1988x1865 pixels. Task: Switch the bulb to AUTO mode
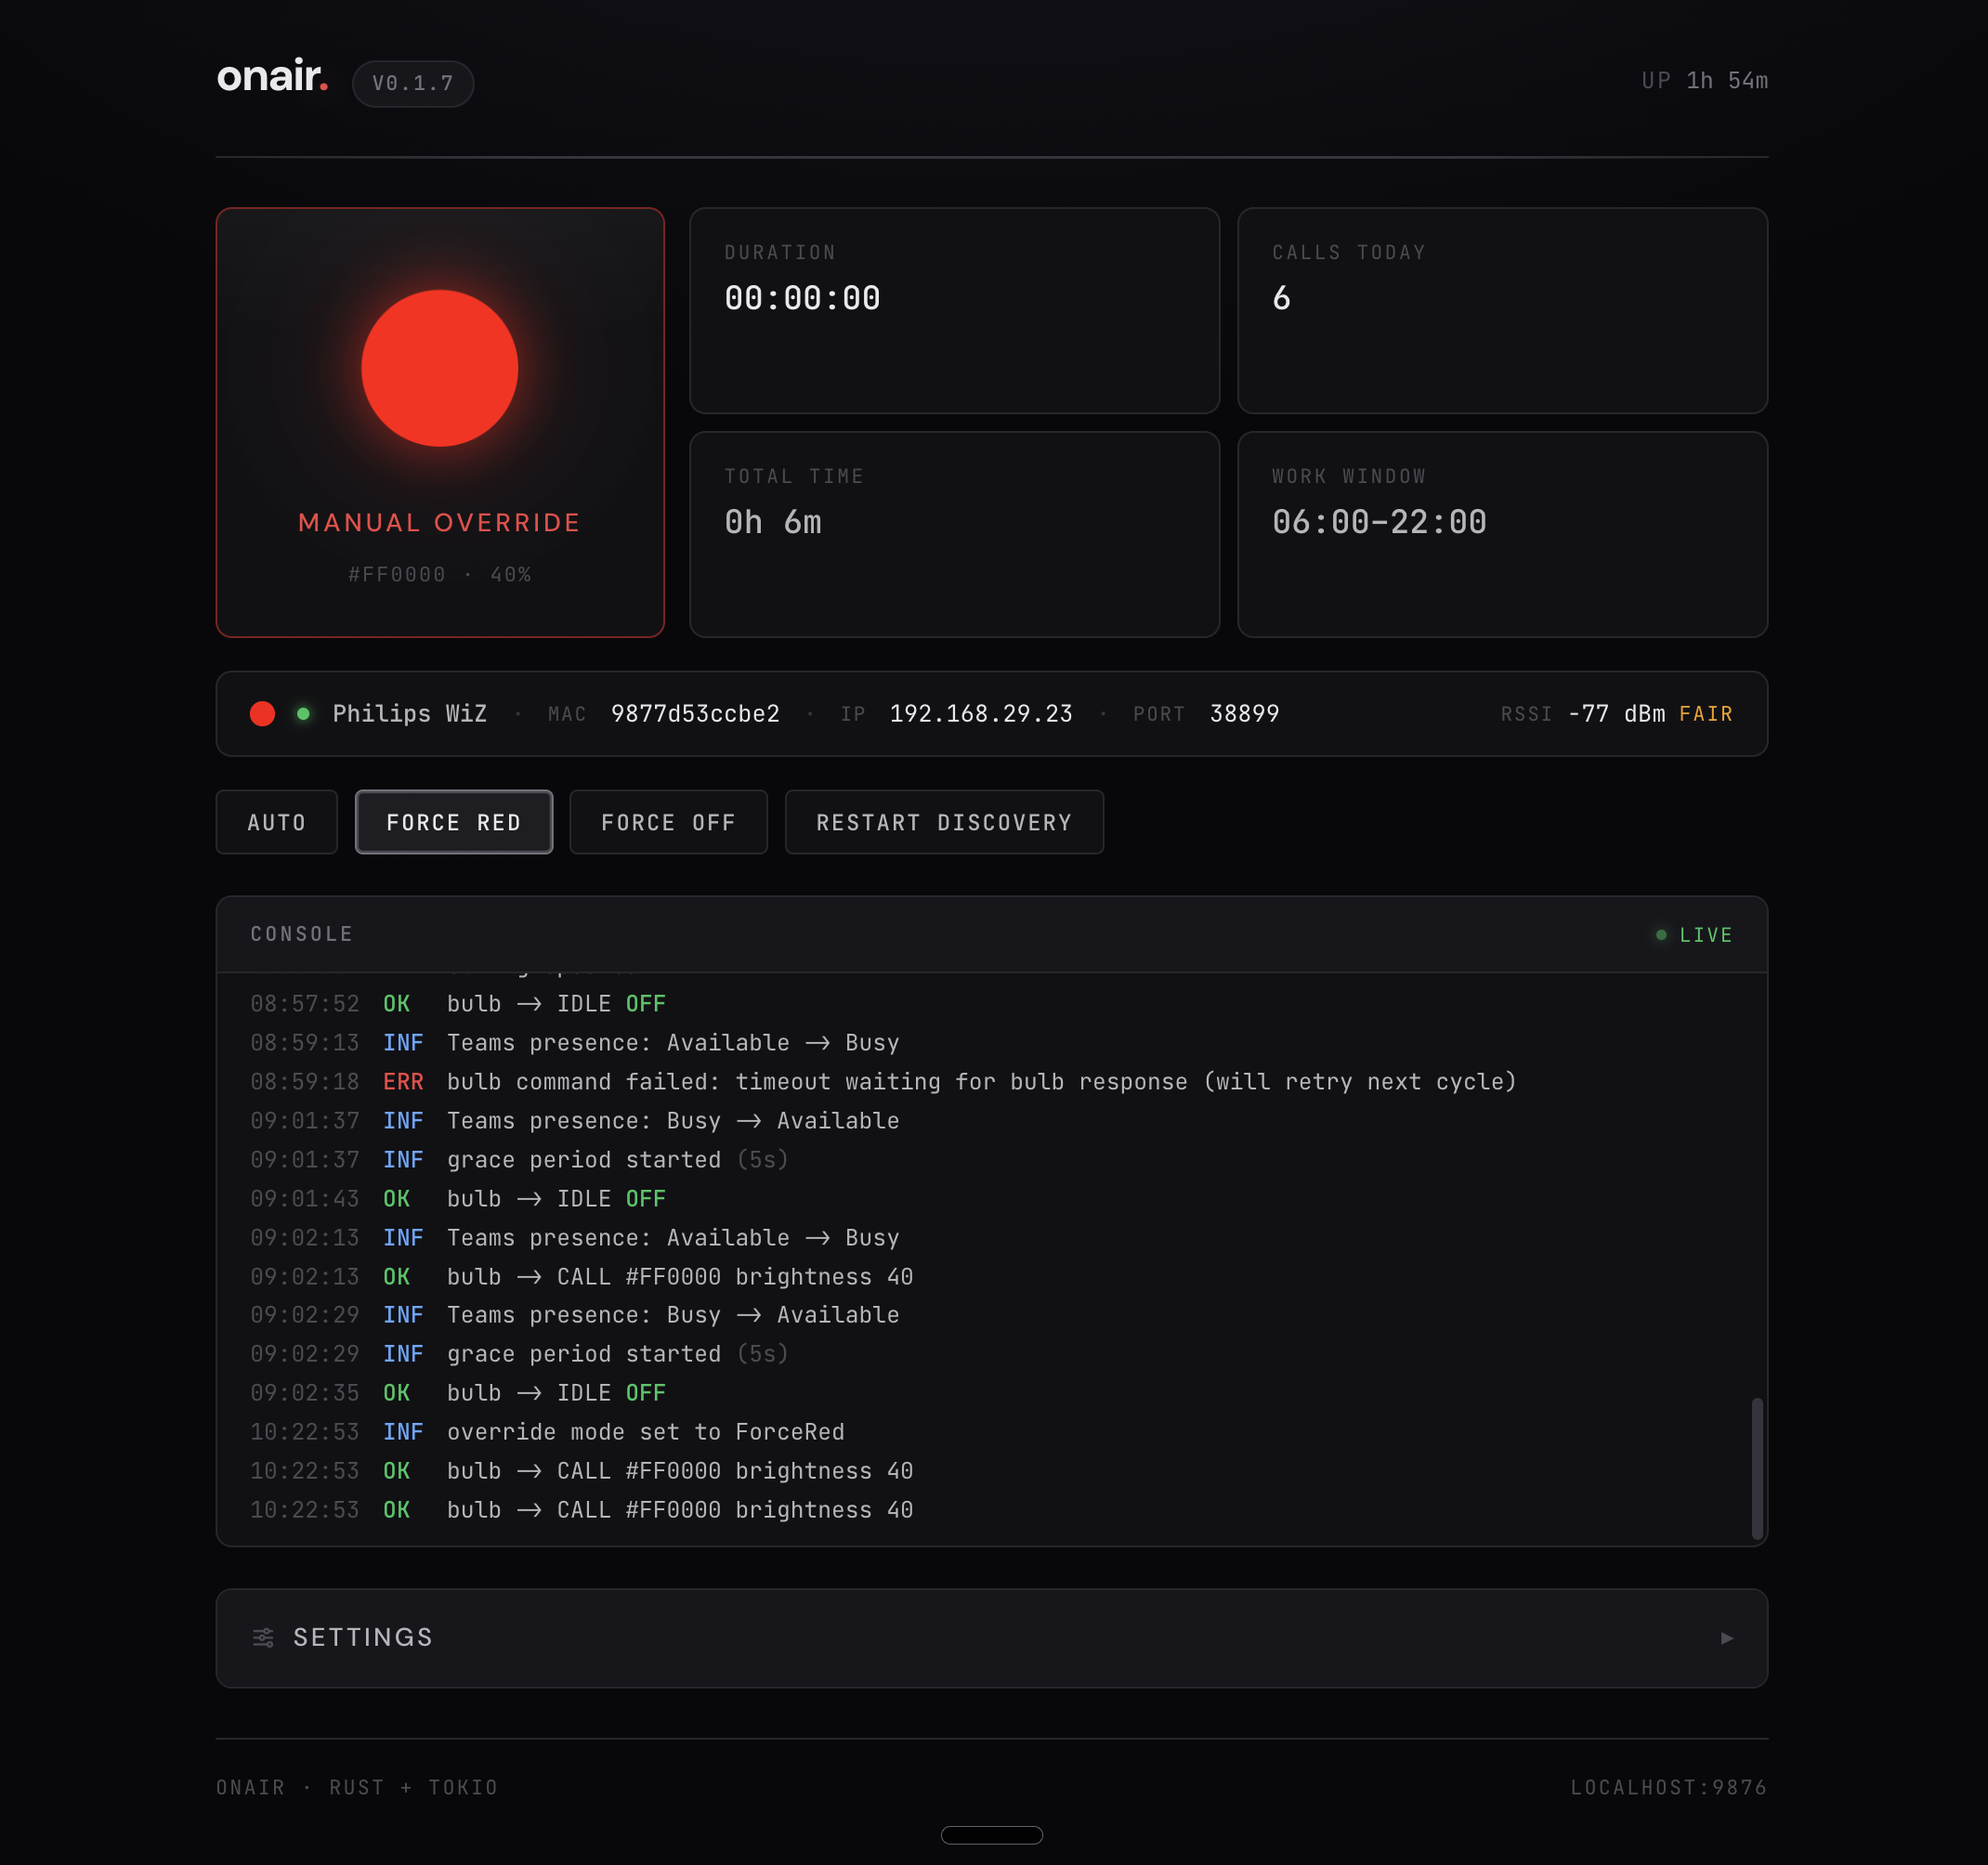click(x=276, y=822)
